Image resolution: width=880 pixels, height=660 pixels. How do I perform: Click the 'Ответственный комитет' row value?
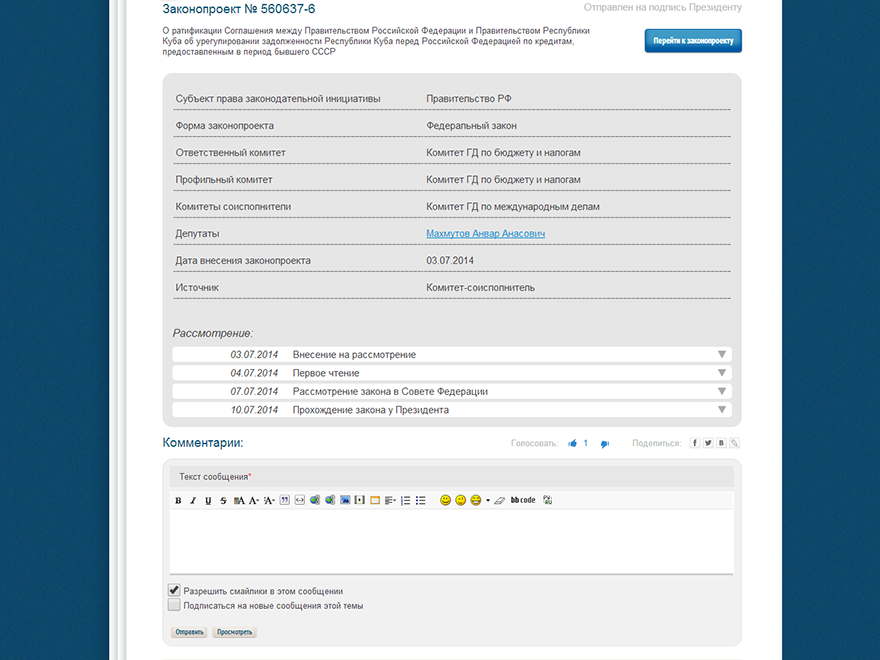coord(503,153)
